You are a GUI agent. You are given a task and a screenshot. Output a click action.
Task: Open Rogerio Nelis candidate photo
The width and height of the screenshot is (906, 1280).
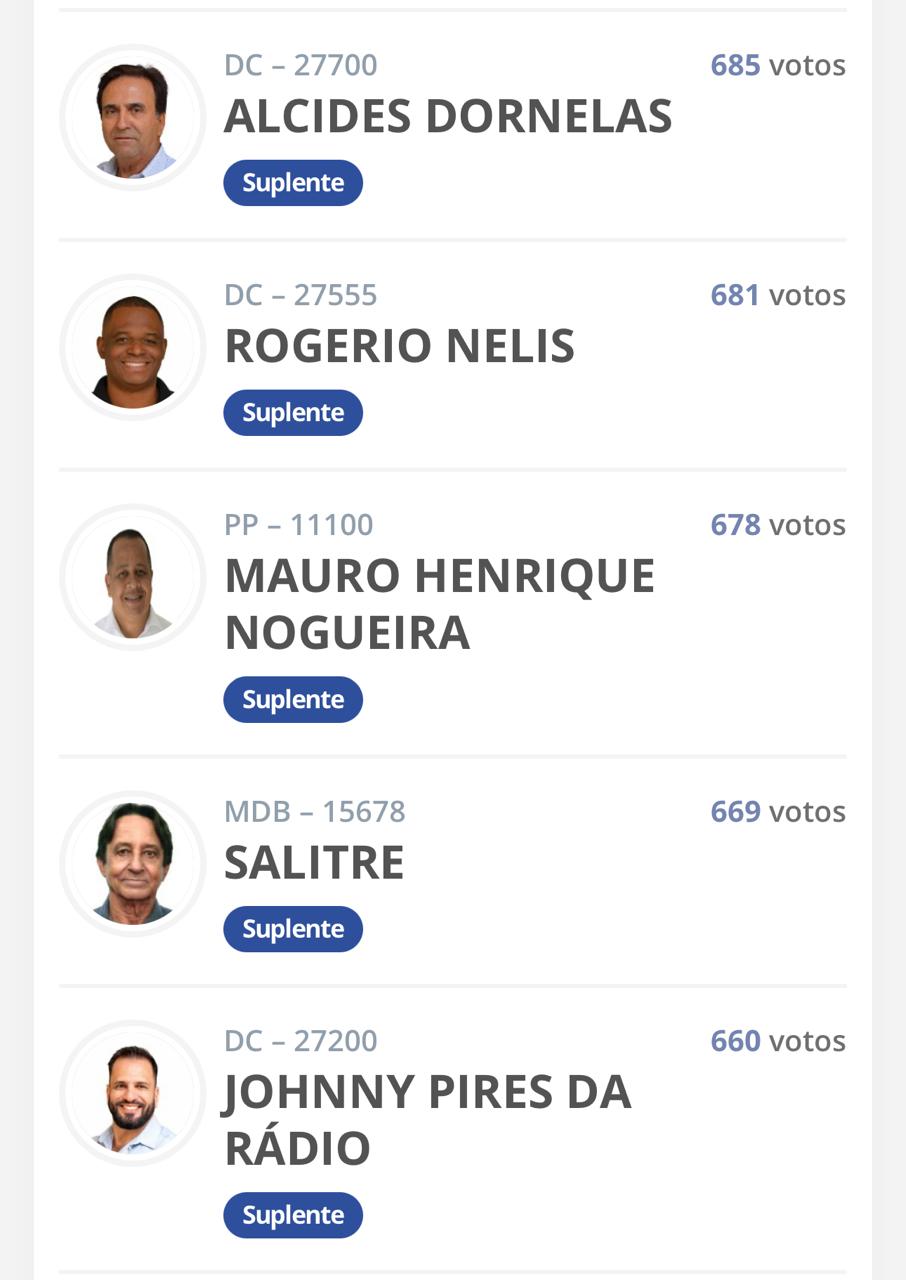[133, 348]
